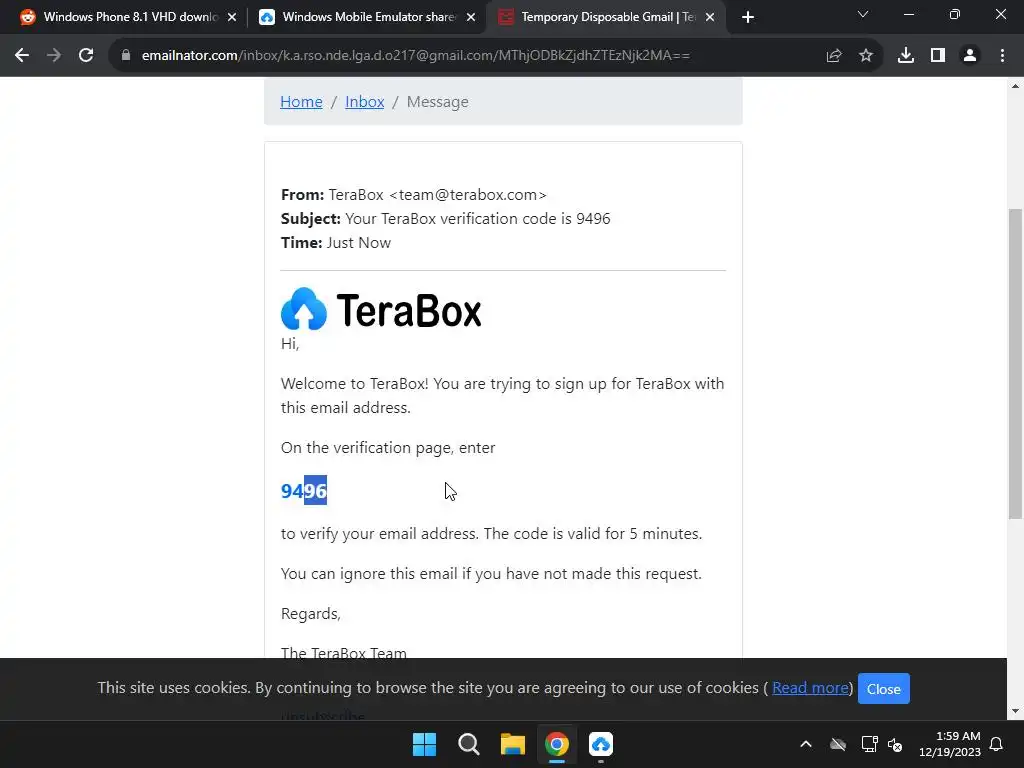Toggle Chrome side panel icon
Image resolution: width=1024 pixels, height=768 pixels.
[x=938, y=56]
